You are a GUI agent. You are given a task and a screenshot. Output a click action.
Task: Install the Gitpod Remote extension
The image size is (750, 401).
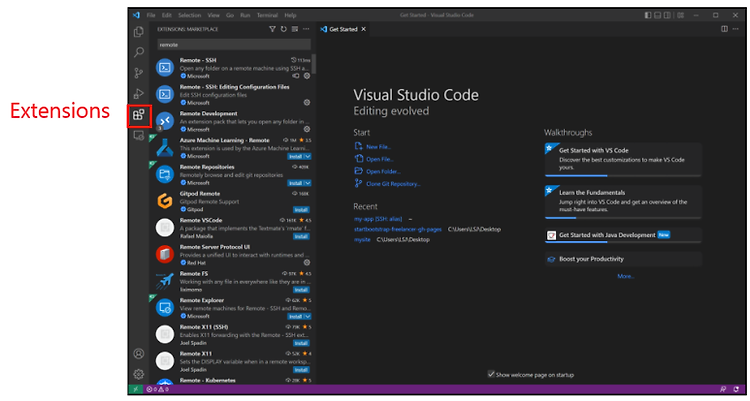tap(301, 210)
